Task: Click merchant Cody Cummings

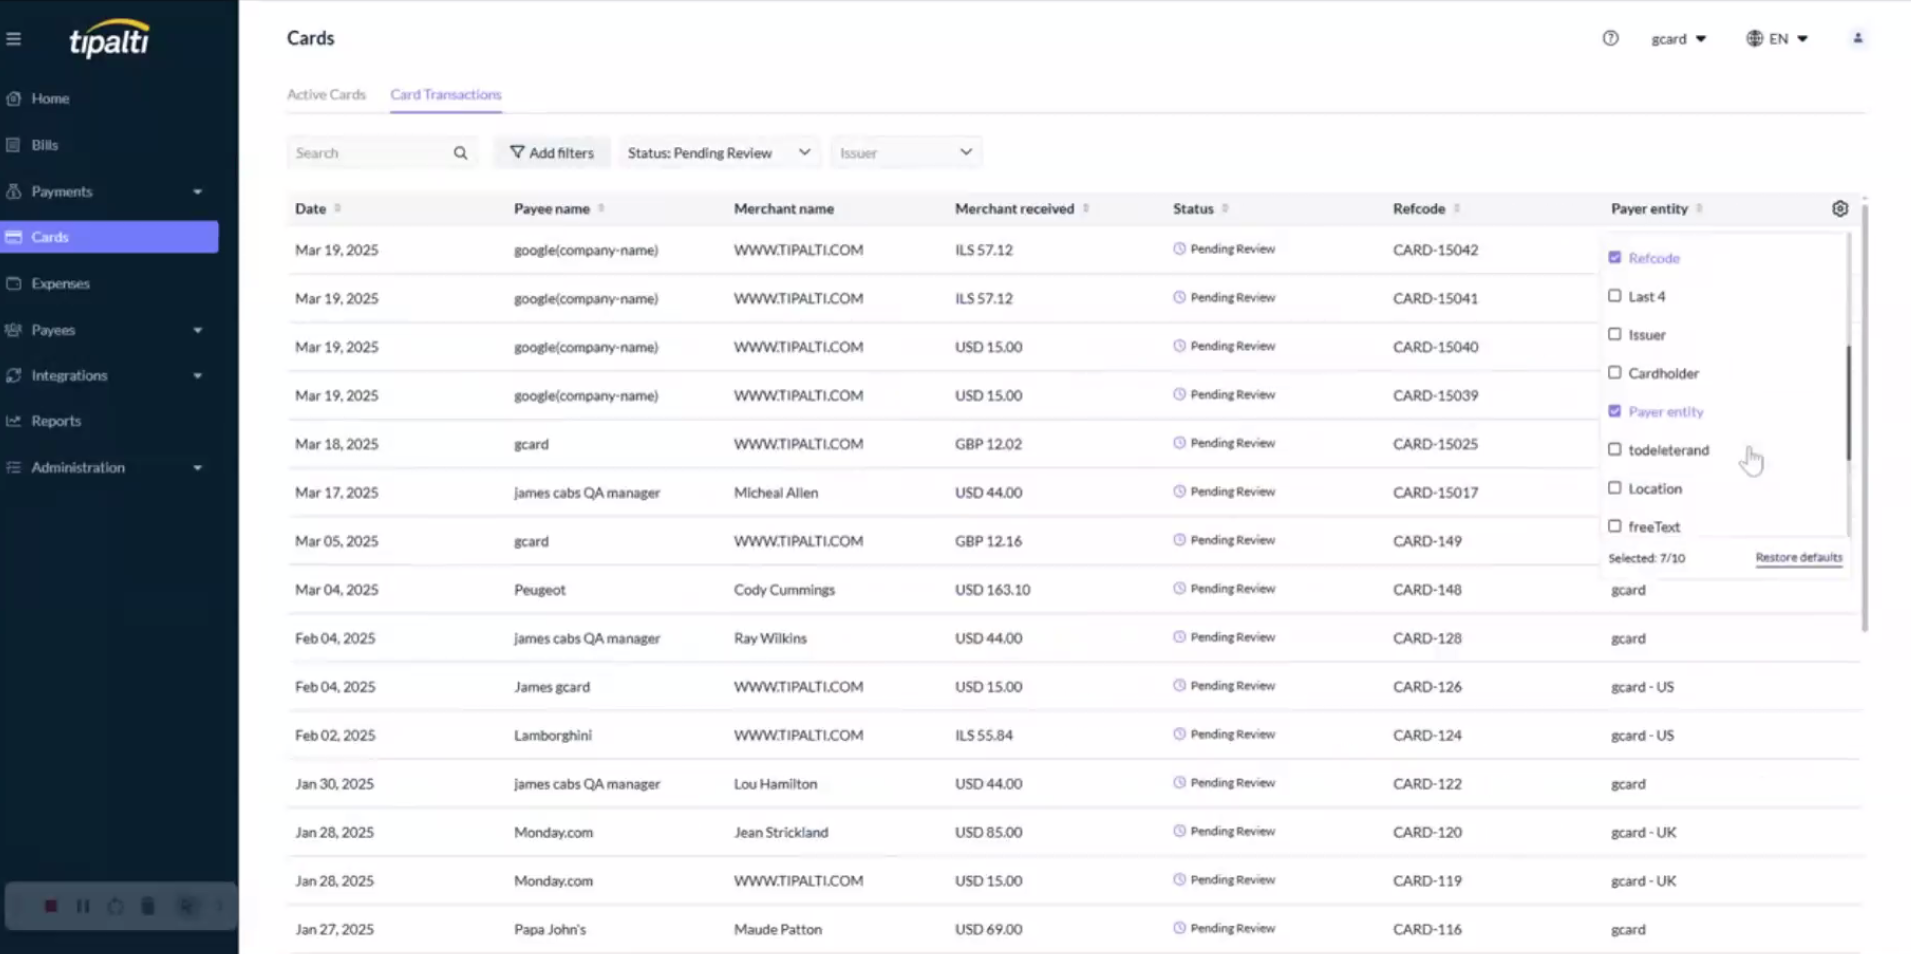Action: [784, 589]
